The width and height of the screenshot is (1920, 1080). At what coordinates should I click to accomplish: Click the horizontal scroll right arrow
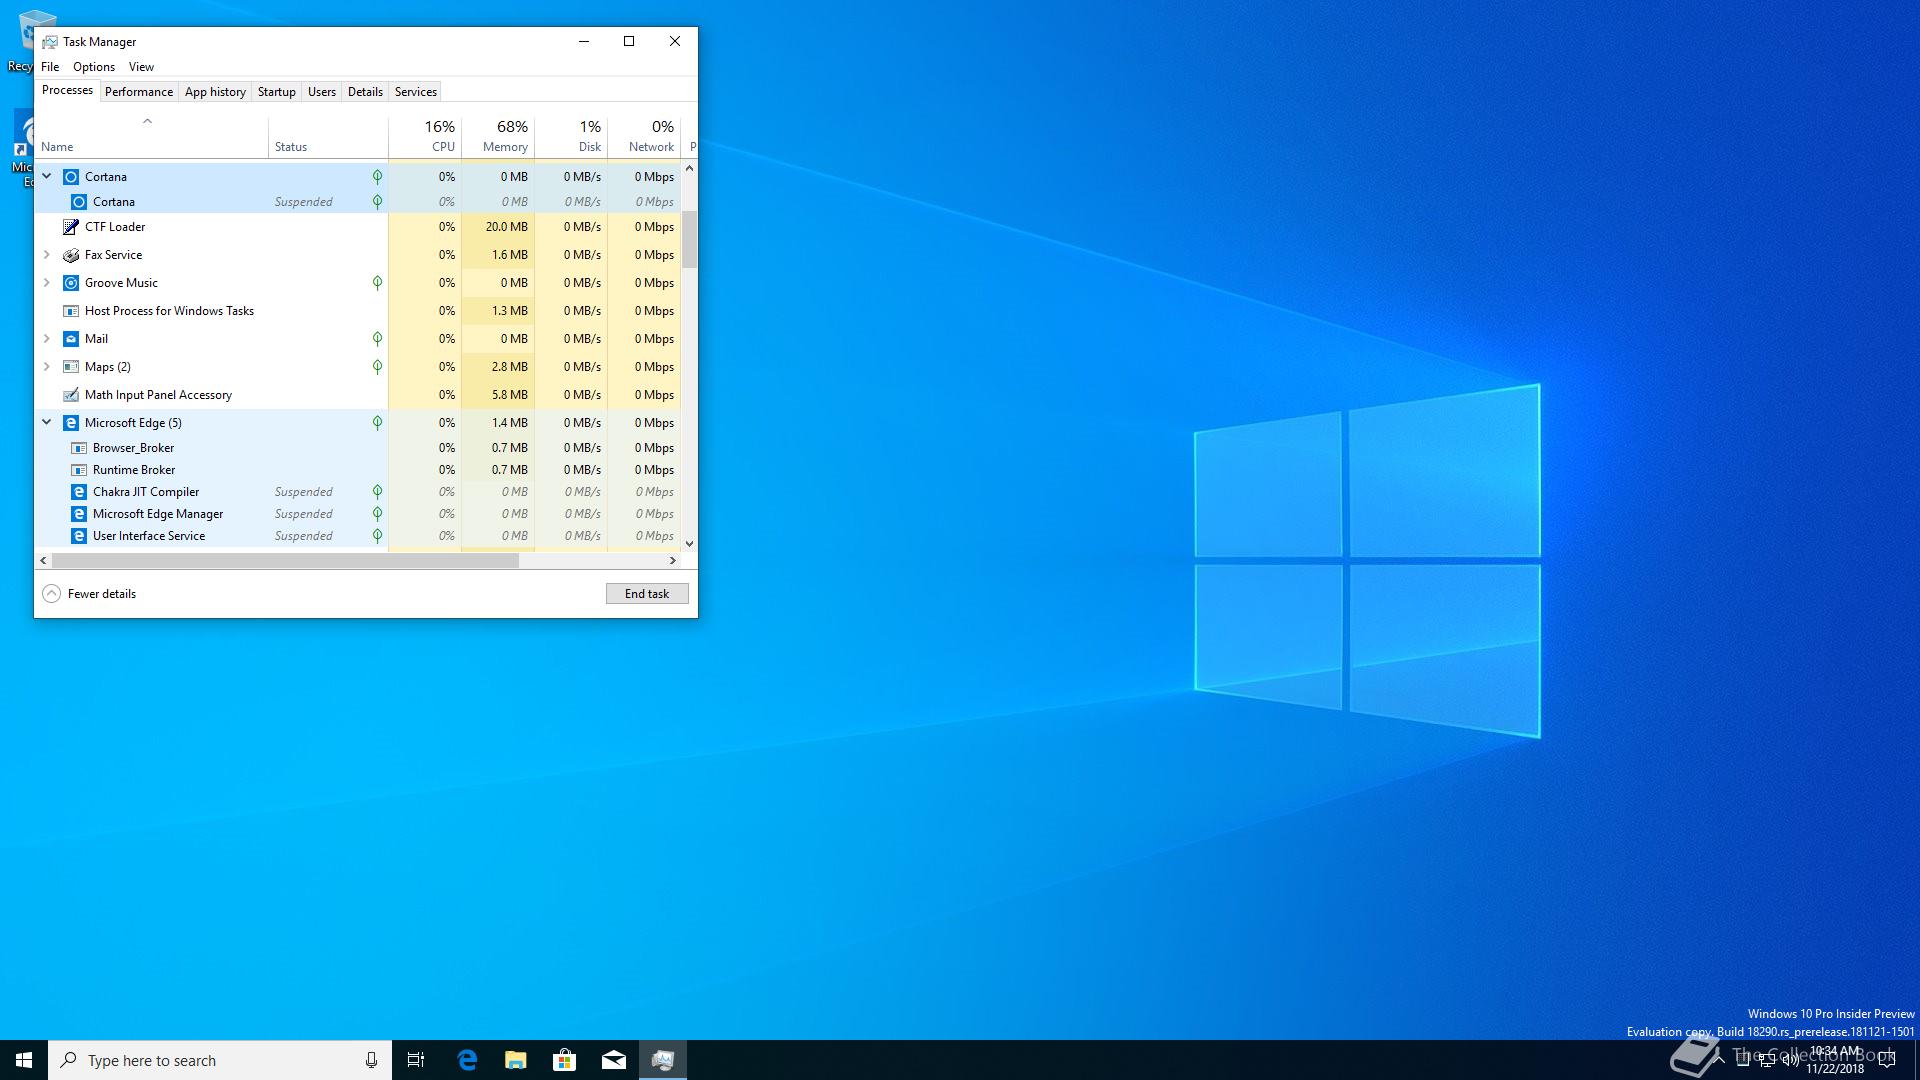[673, 561]
